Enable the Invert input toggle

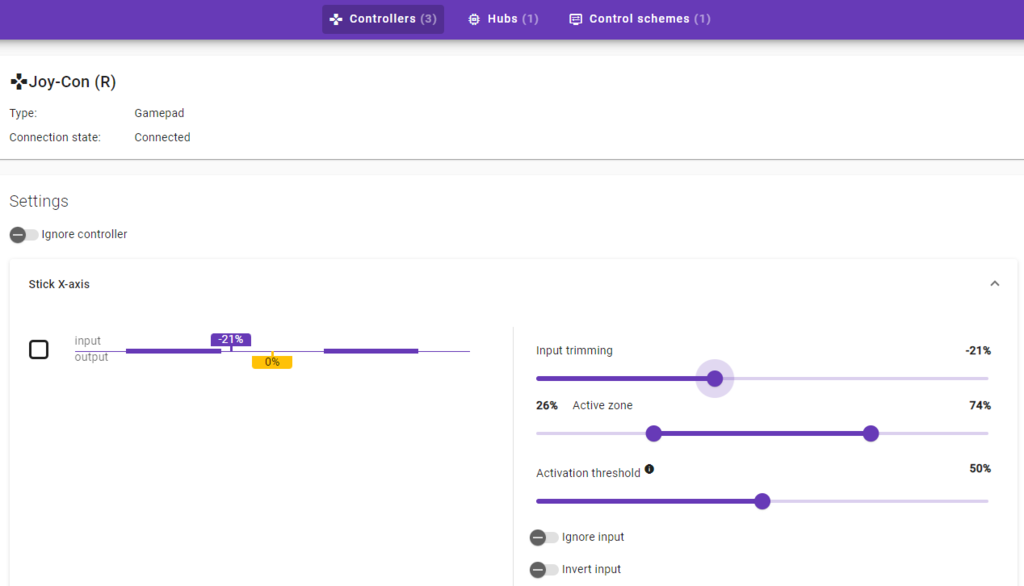point(543,570)
